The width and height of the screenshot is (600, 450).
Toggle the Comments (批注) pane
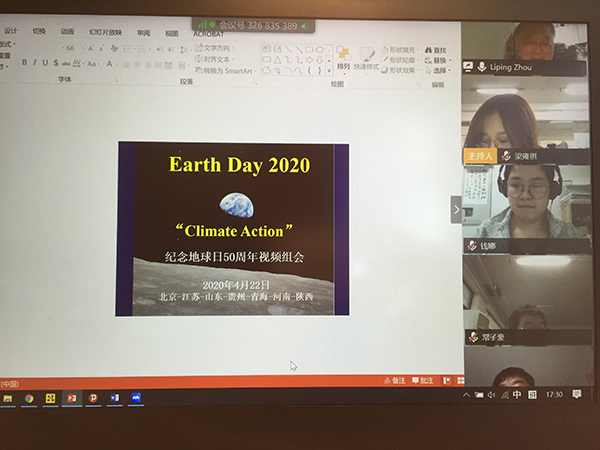[422, 380]
